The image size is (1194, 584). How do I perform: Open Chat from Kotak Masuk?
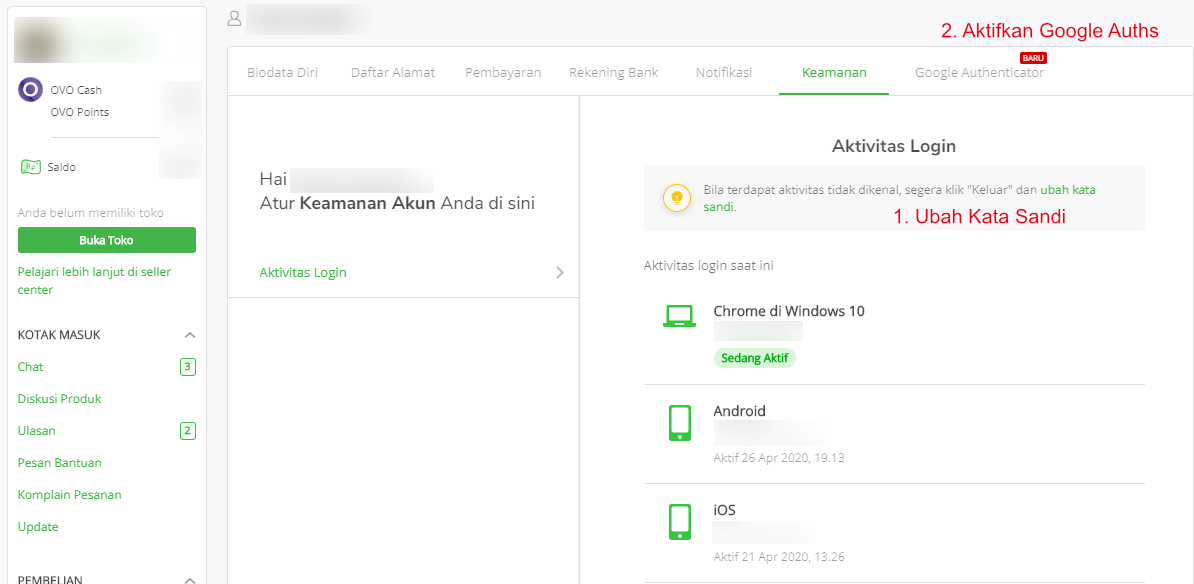30,366
